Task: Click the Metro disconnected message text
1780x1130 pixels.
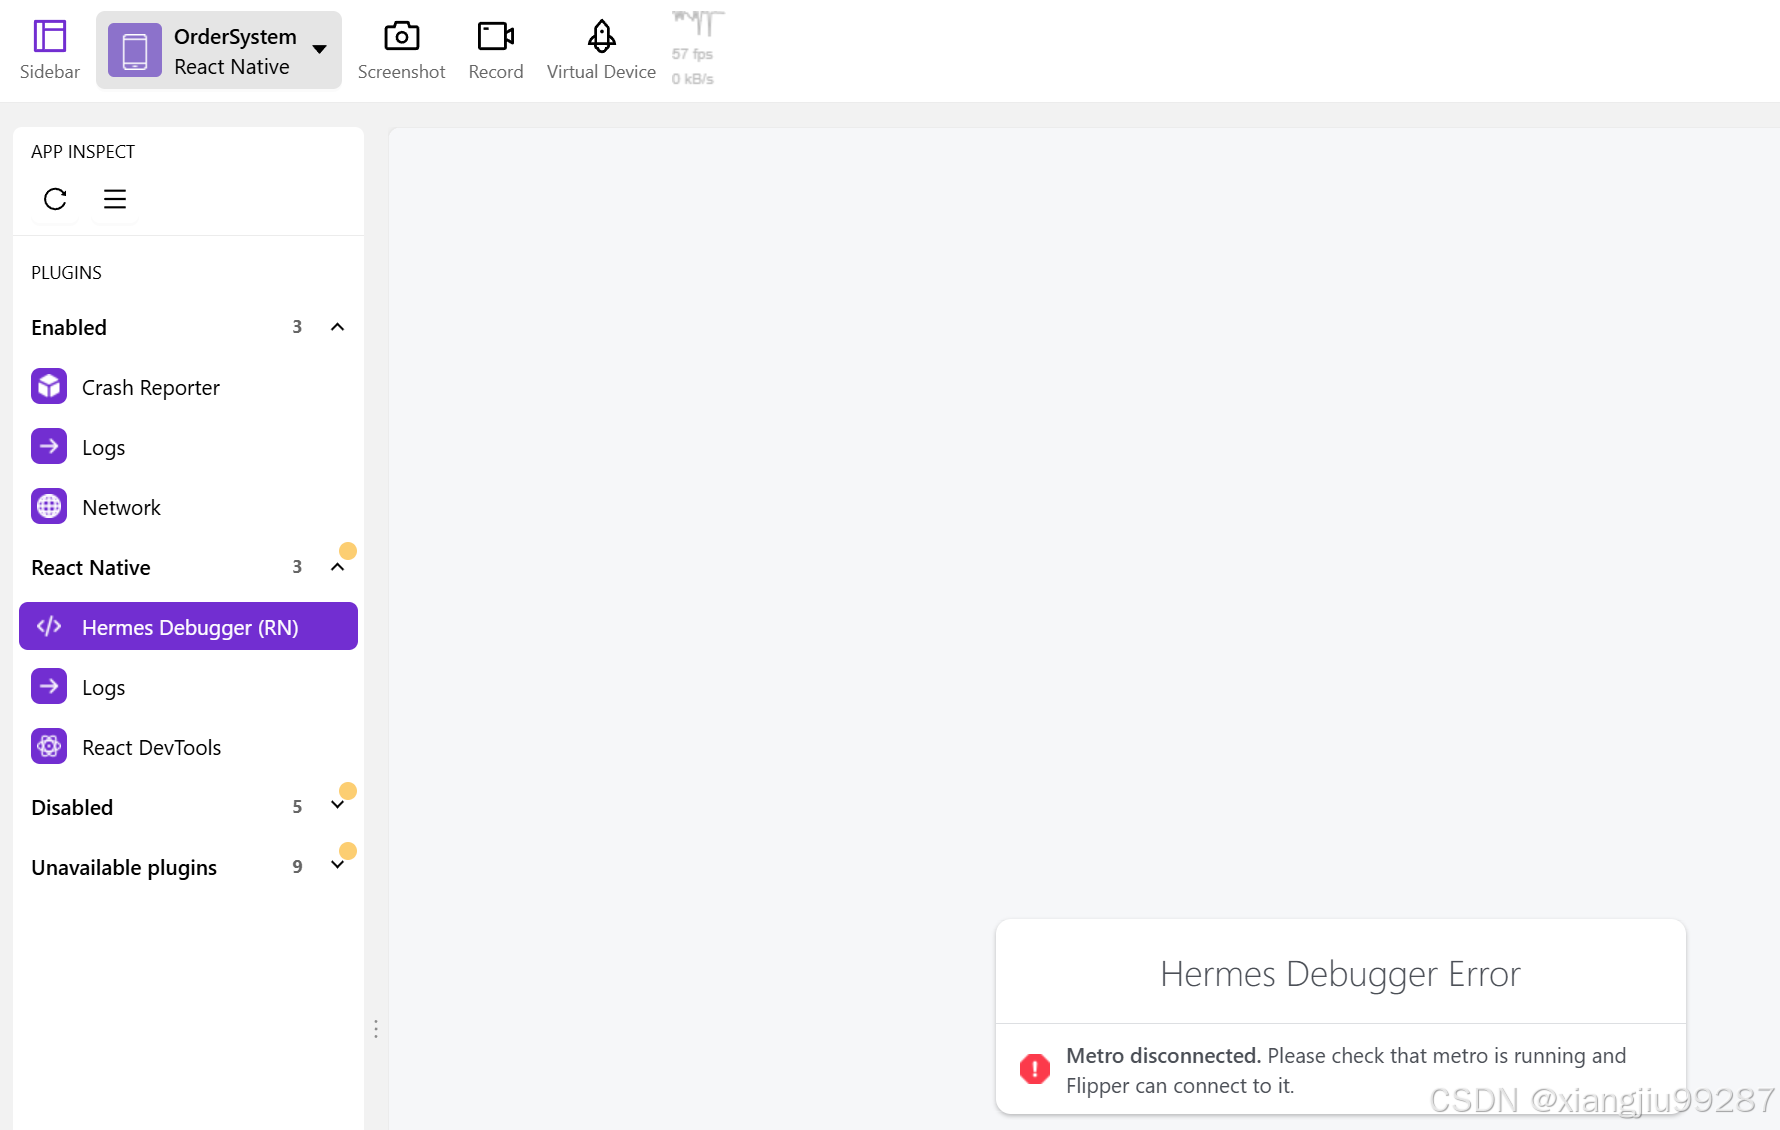Action: pyautogui.click(x=1346, y=1070)
